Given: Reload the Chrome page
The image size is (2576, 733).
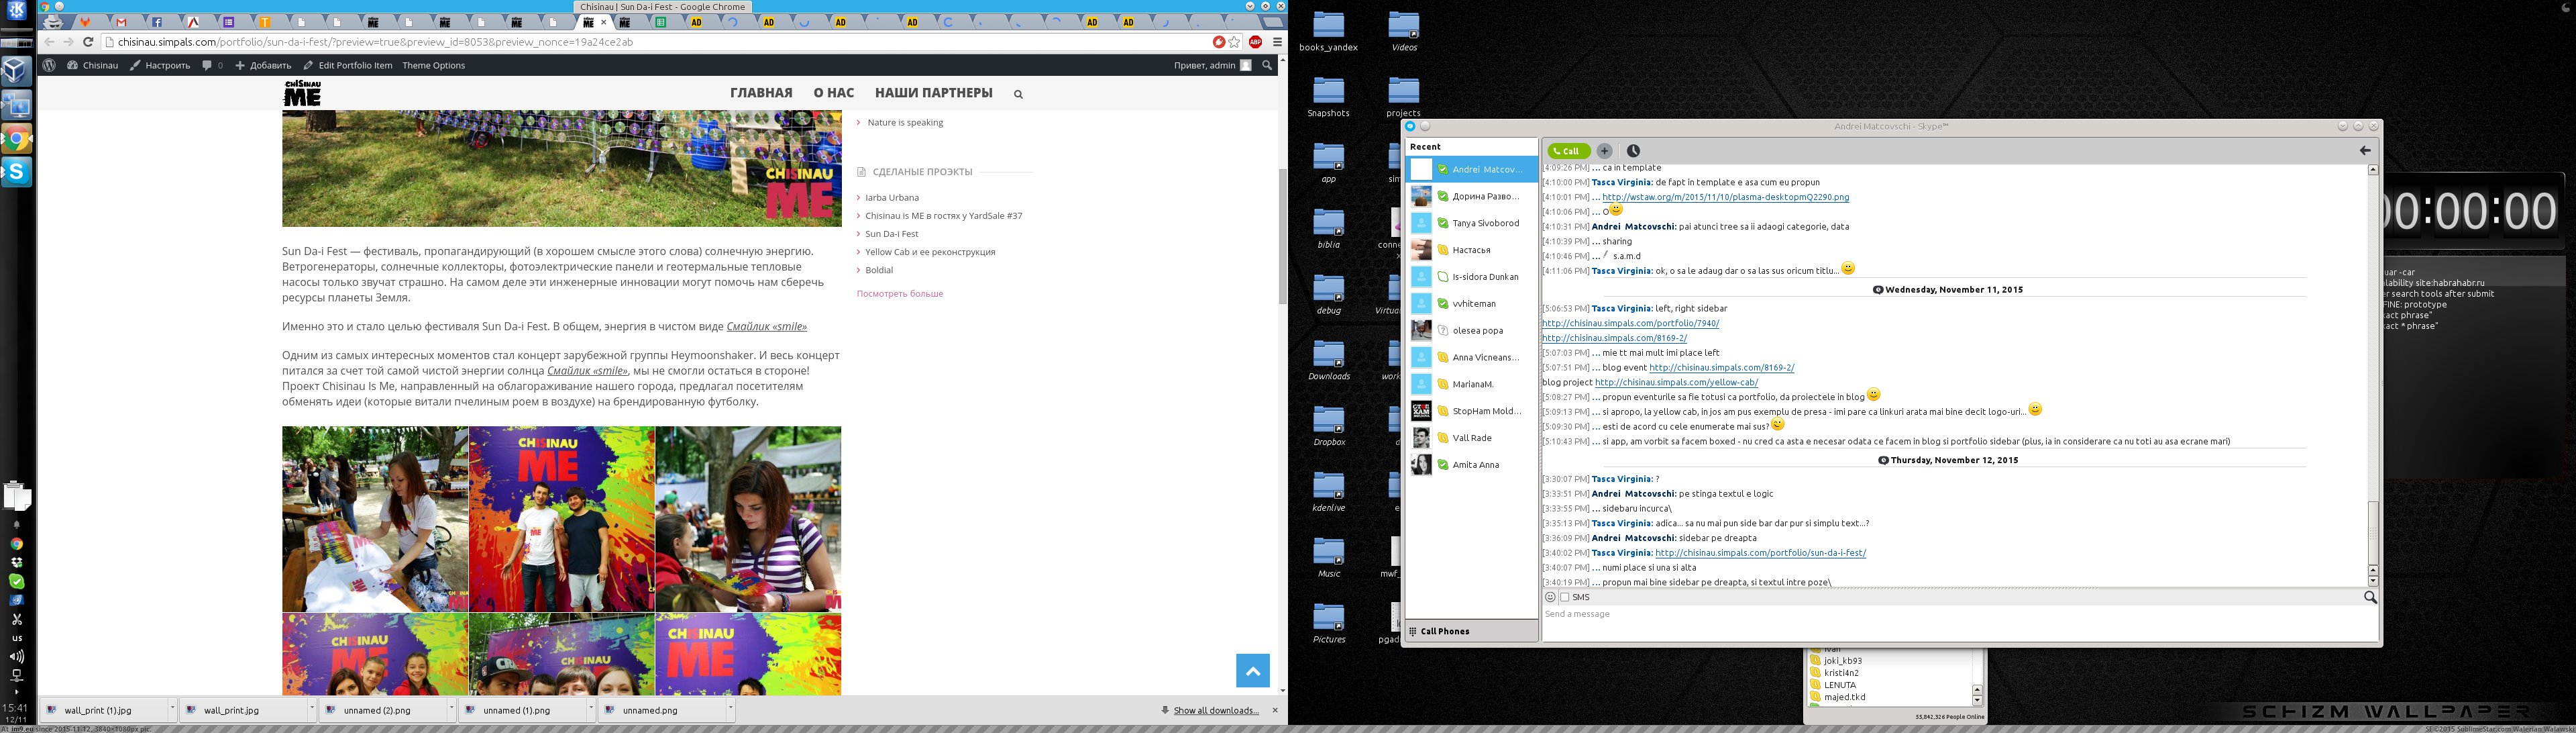Looking at the screenshot, I should click(88, 42).
